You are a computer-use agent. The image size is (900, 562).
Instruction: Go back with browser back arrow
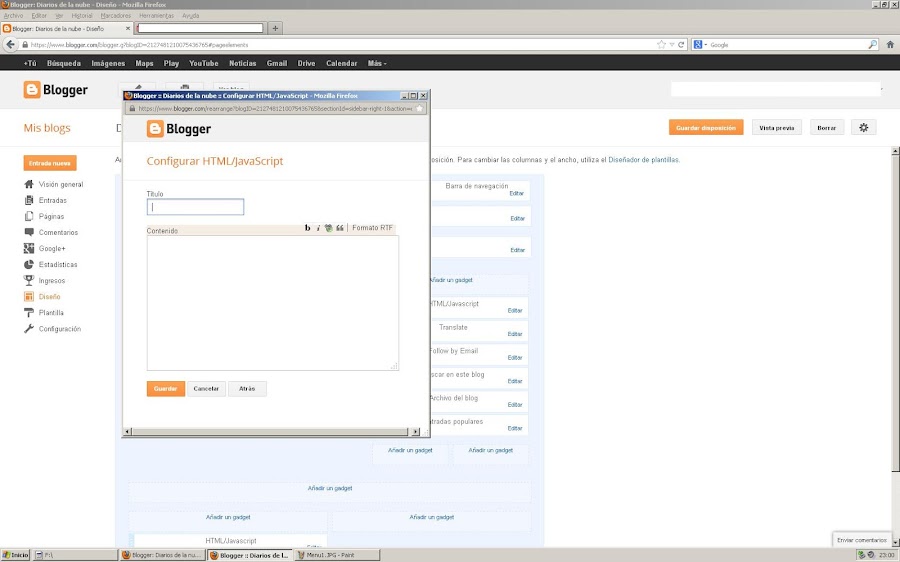point(10,44)
